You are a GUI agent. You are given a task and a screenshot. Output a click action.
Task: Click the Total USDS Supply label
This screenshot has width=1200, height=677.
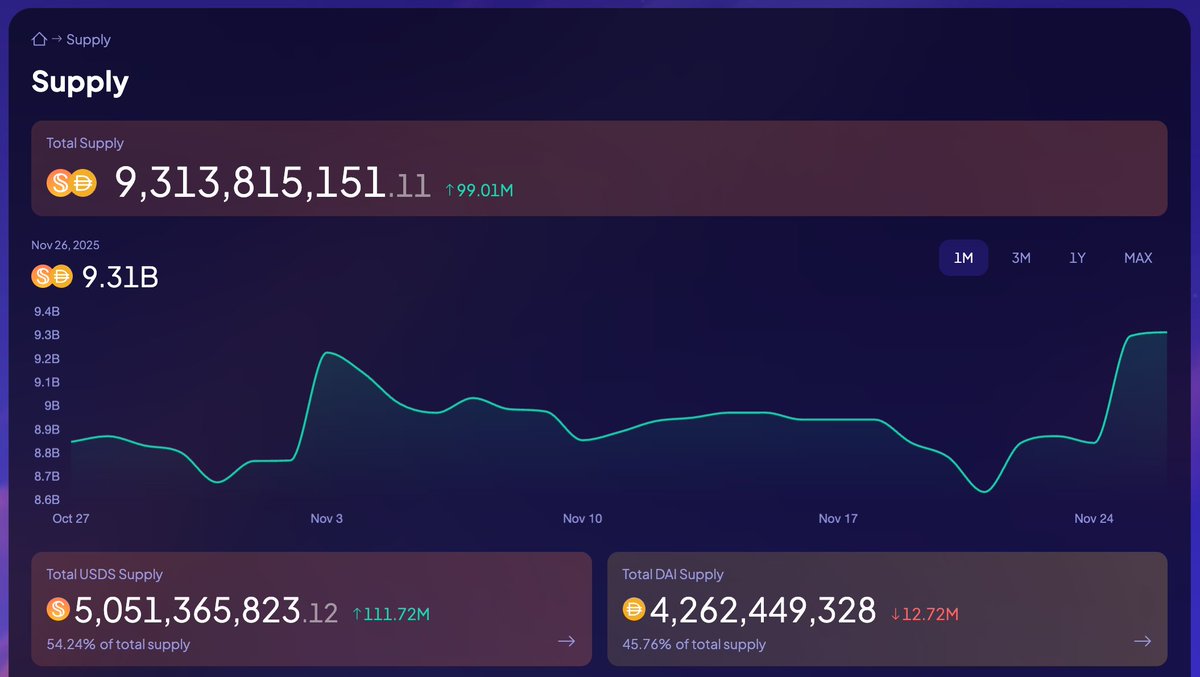click(104, 574)
